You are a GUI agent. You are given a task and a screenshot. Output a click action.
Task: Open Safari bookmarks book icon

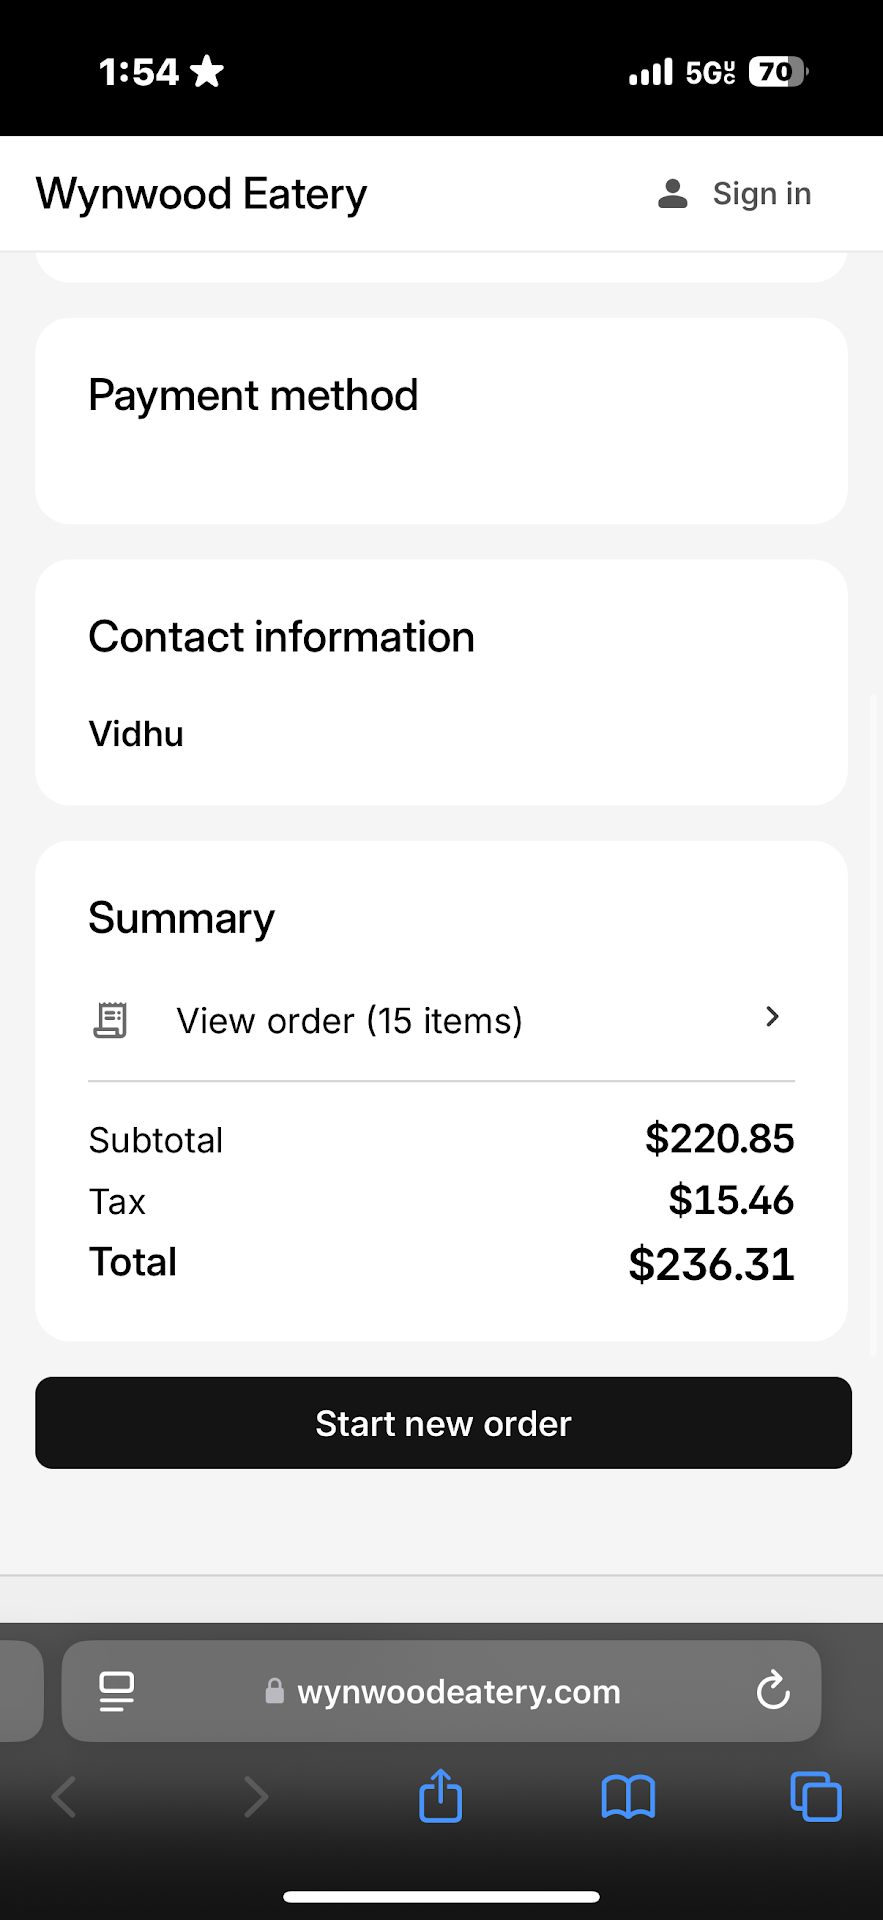coord(628,1797)
